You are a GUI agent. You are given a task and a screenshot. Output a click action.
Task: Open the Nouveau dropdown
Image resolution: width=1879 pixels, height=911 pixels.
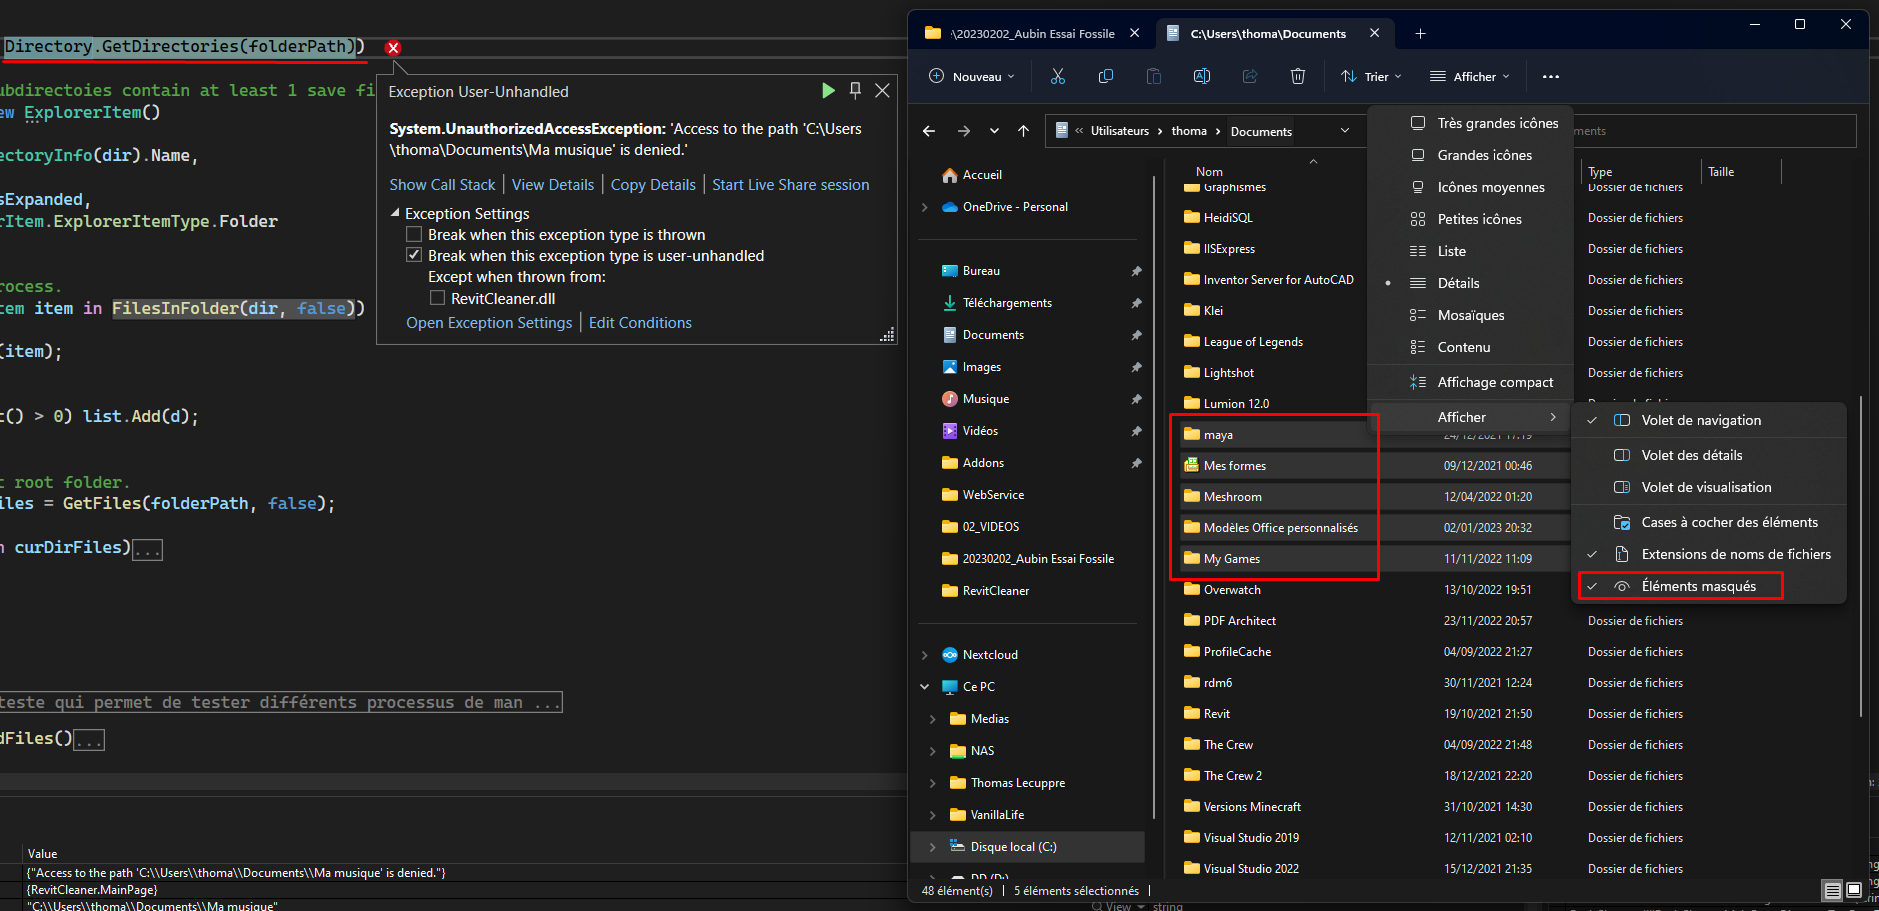(971, 76)
